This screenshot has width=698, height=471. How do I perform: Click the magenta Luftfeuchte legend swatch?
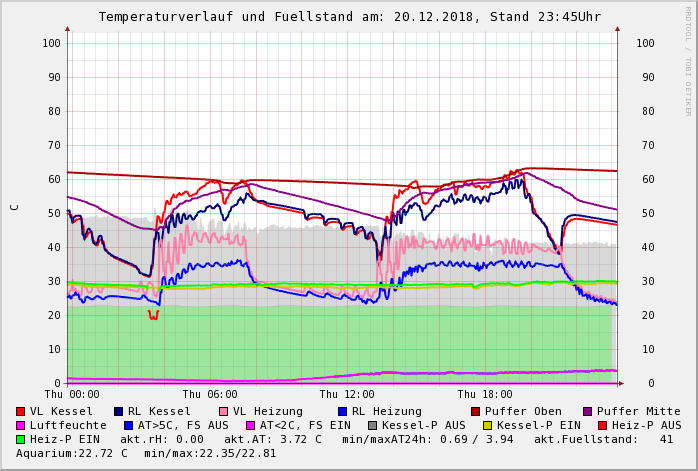click(21, 426)
